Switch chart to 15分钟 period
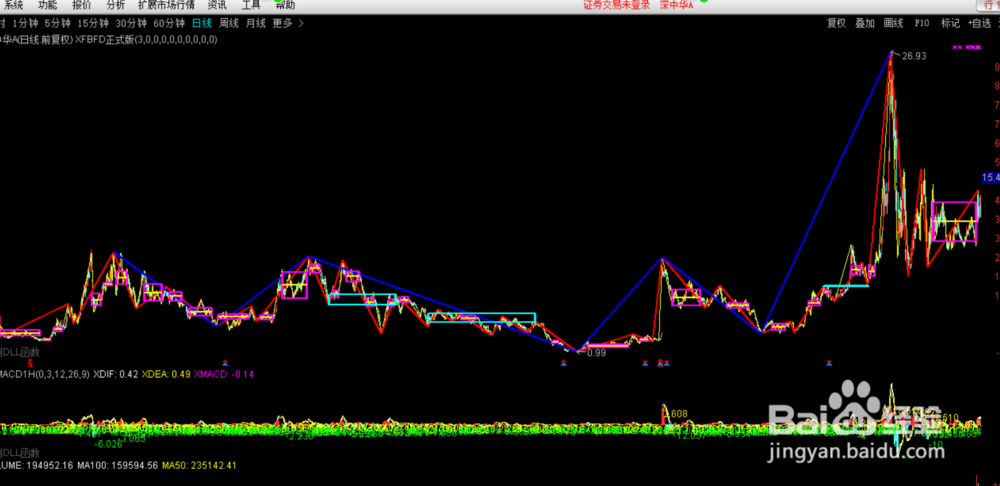Screen dimensions: 1000x486 pyautogui.click(x=92, y=24)
